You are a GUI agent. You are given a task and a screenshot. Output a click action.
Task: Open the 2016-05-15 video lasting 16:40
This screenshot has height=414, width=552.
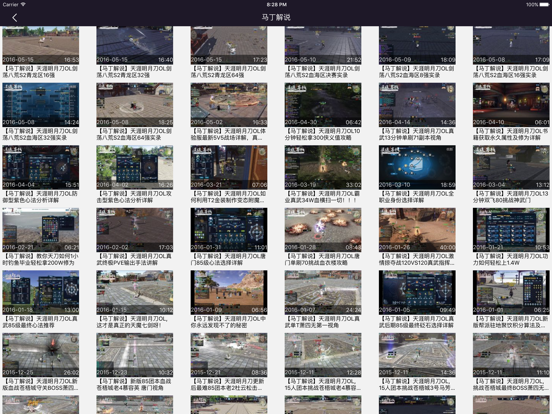[x=135, y=45]
